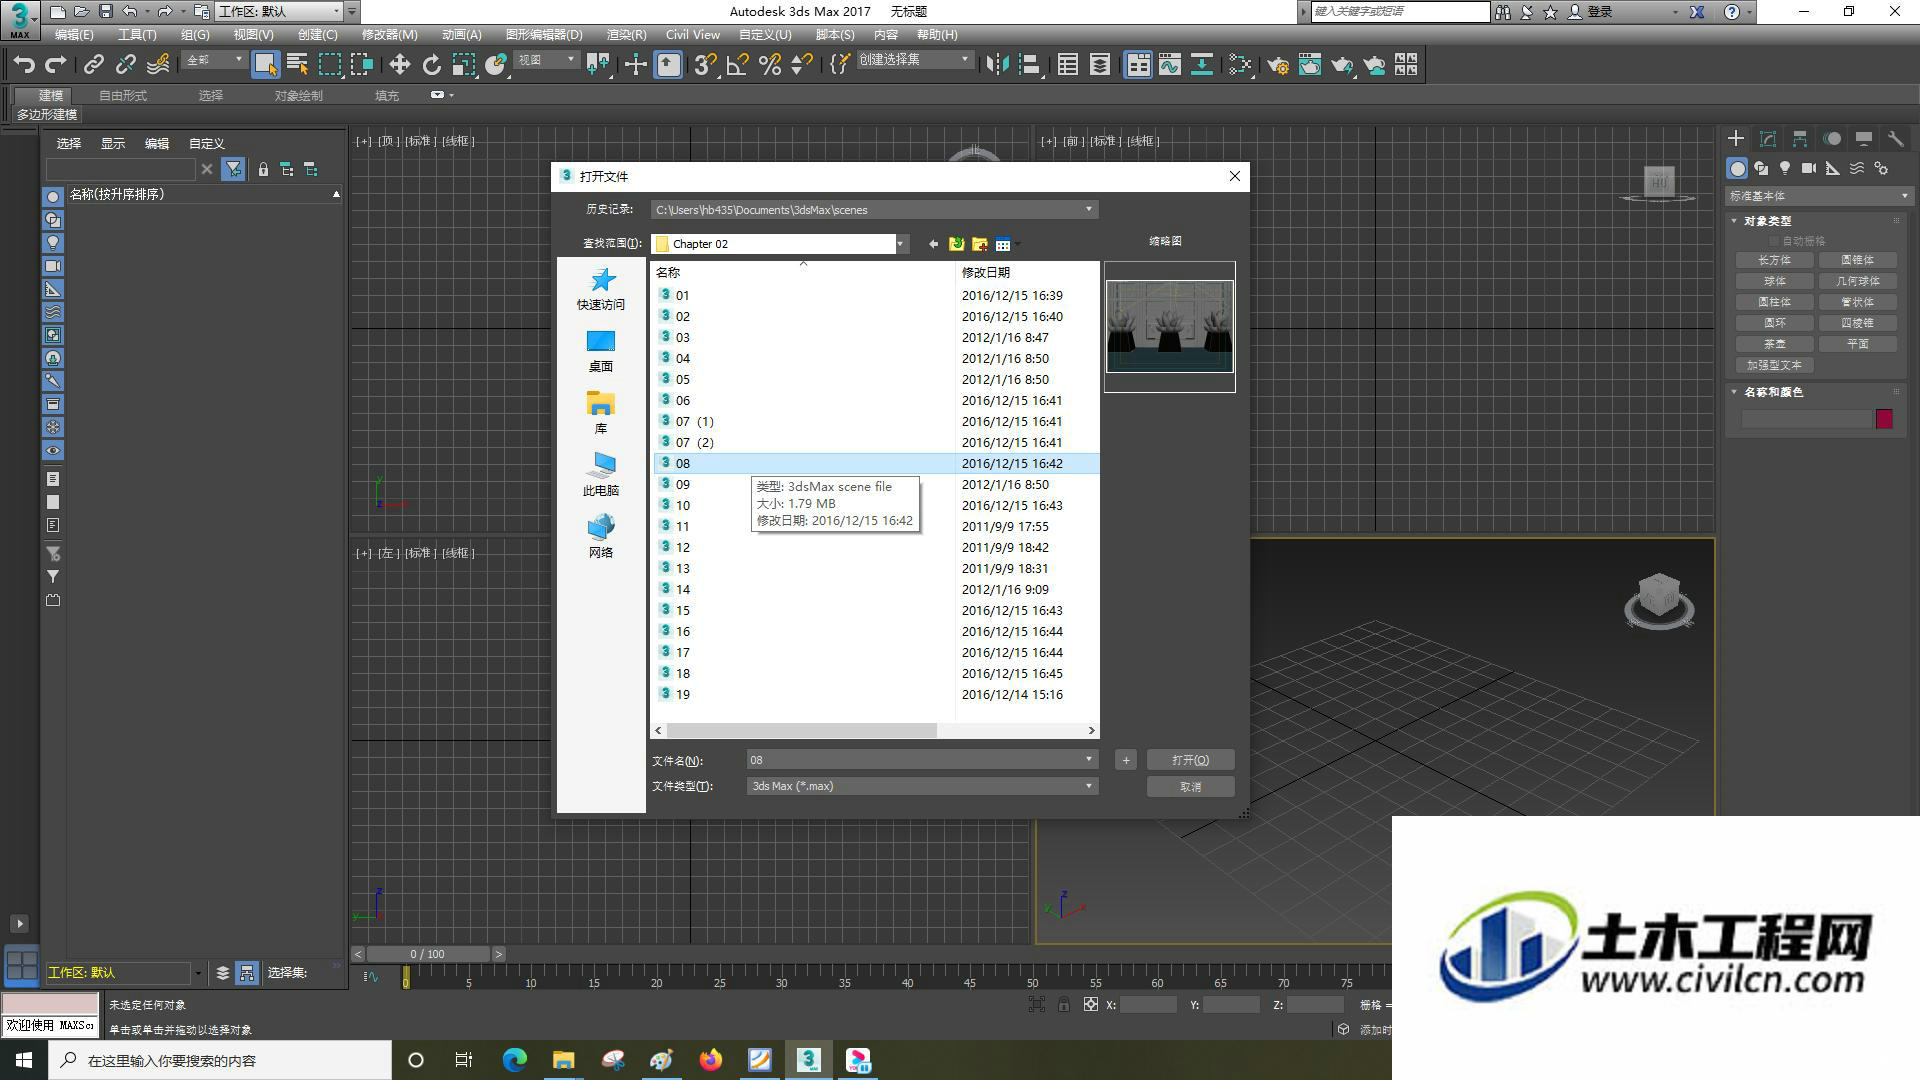This screenshot has width=1920, height=1080.
Task: Click the scene thumbnail preview
Action: [1170, 327]
